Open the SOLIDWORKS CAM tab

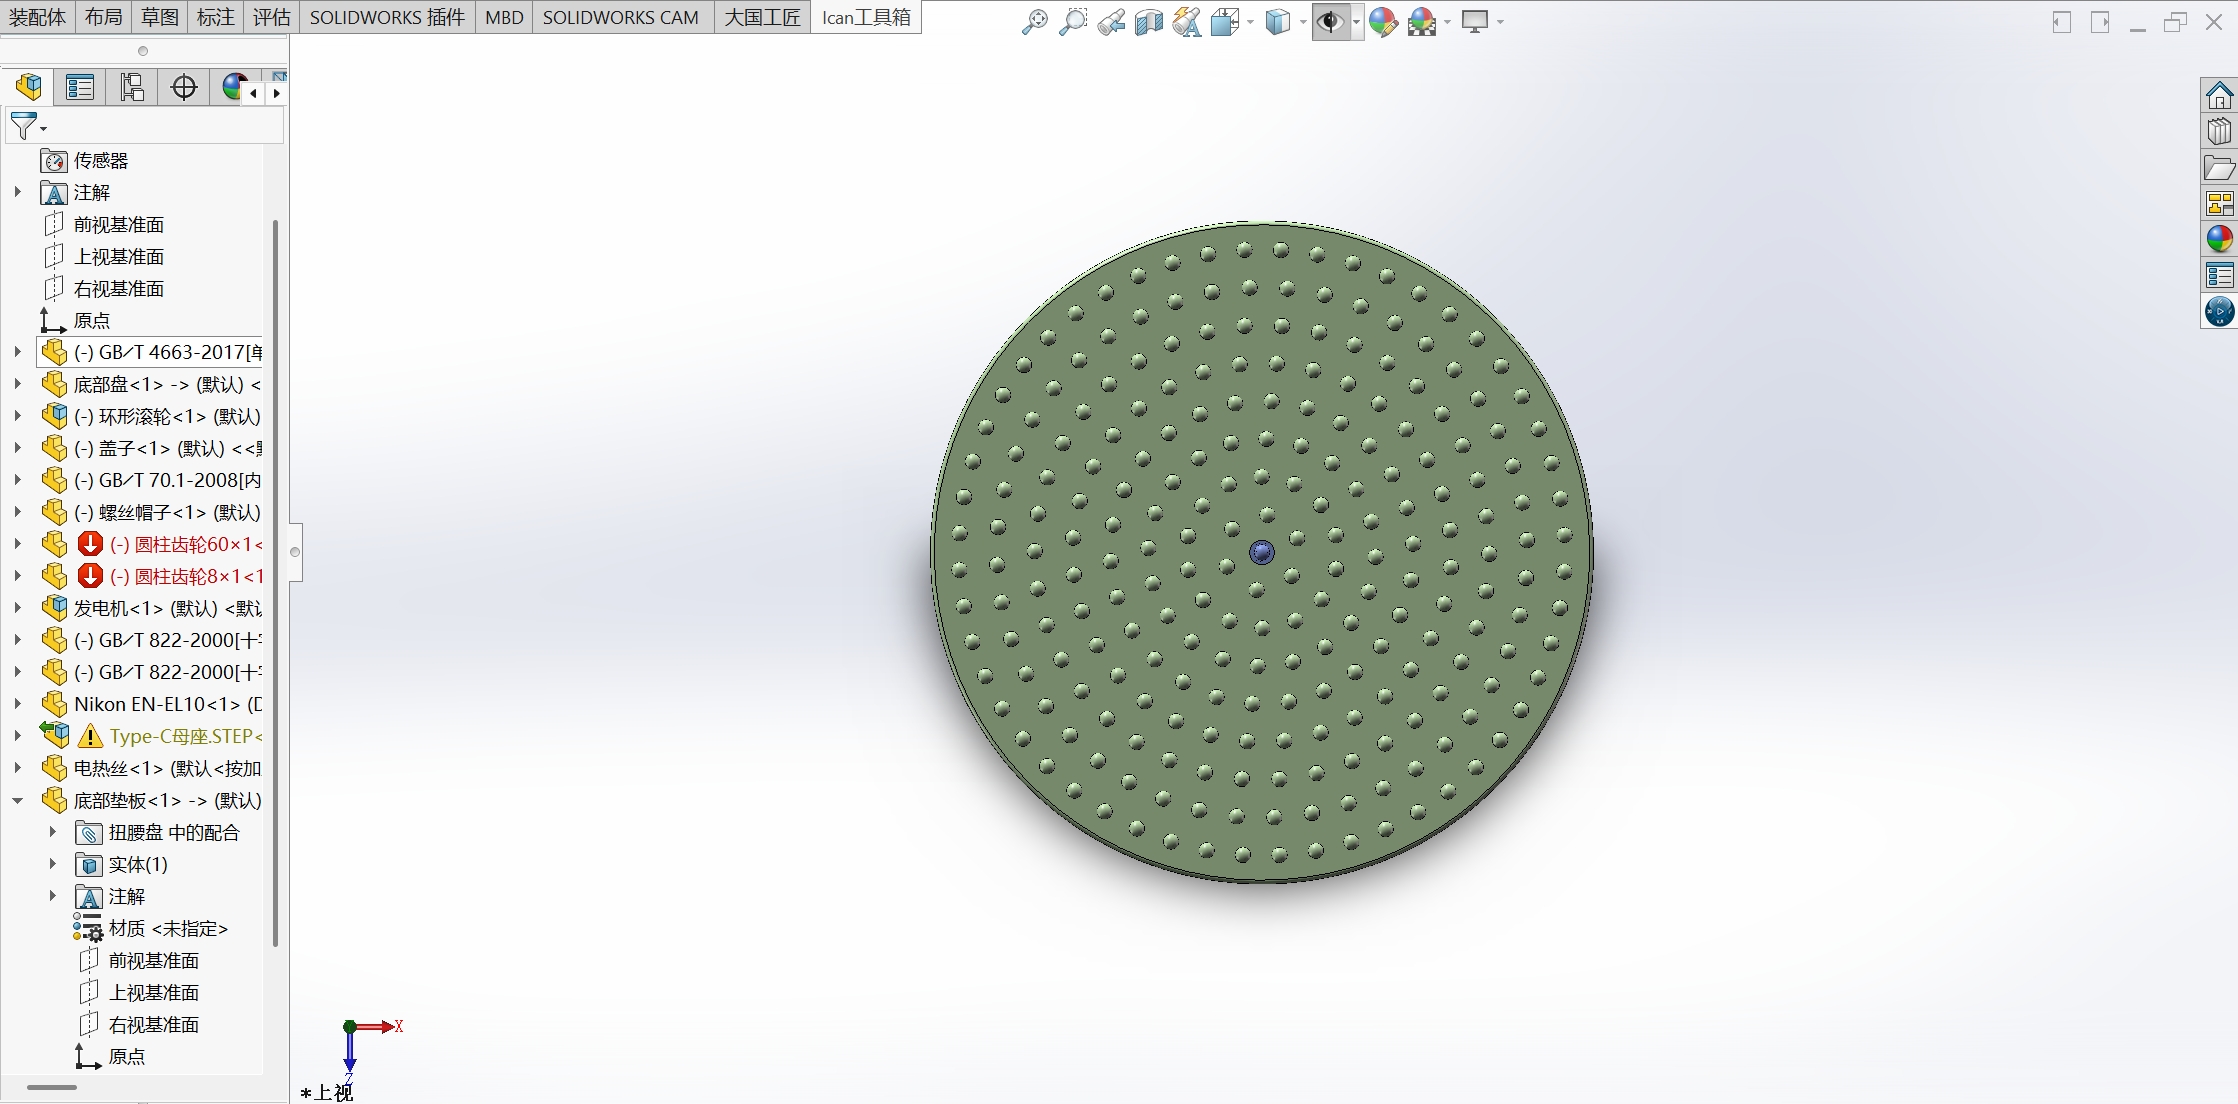click(621, 17)
